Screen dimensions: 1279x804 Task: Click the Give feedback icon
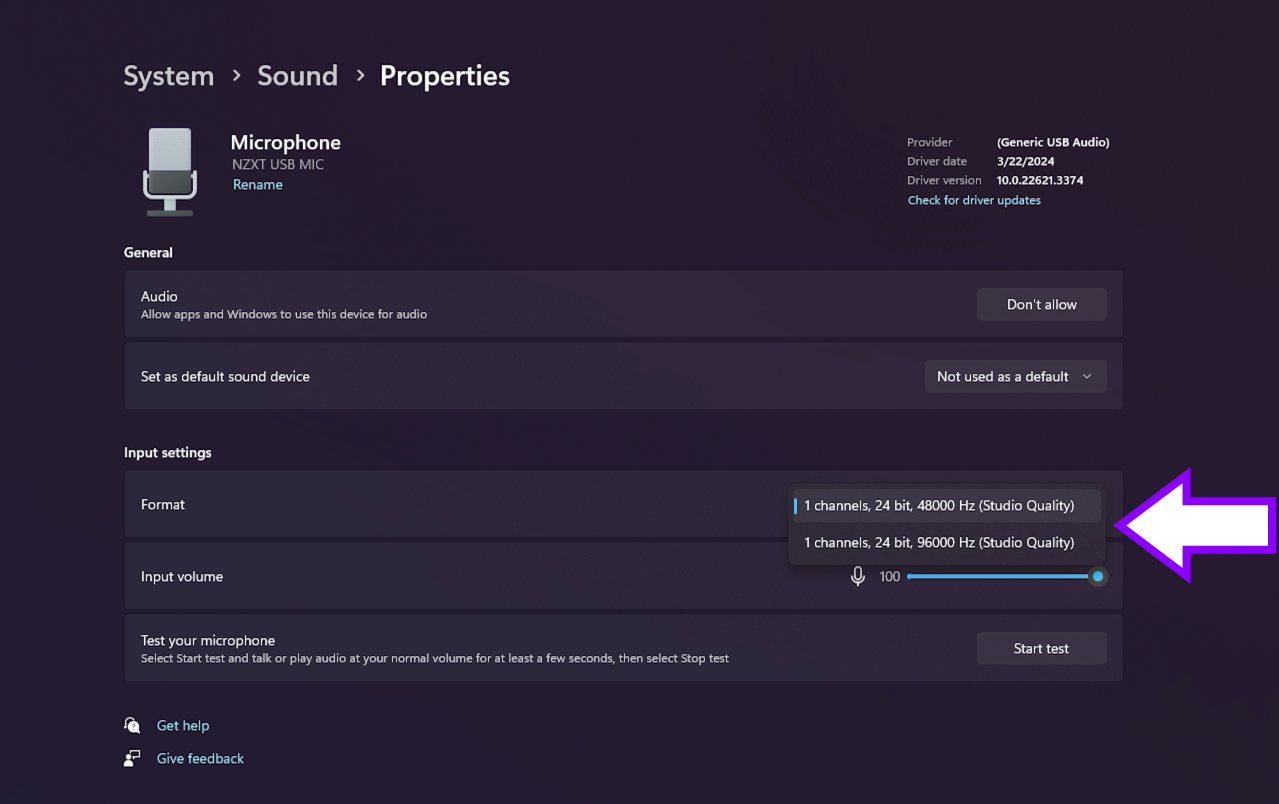pos(132,758)
